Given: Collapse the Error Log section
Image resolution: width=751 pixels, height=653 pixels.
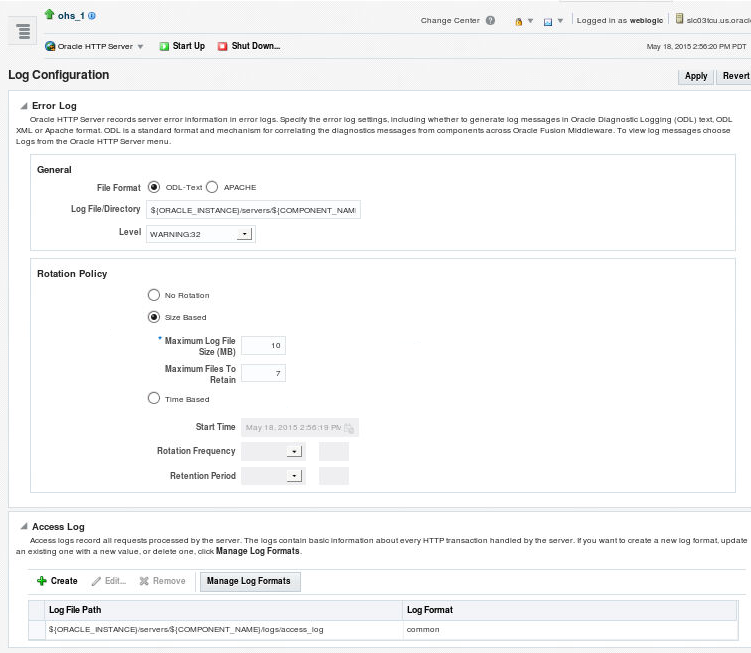Looking at the screenshot, I should [x=24, y=106].
